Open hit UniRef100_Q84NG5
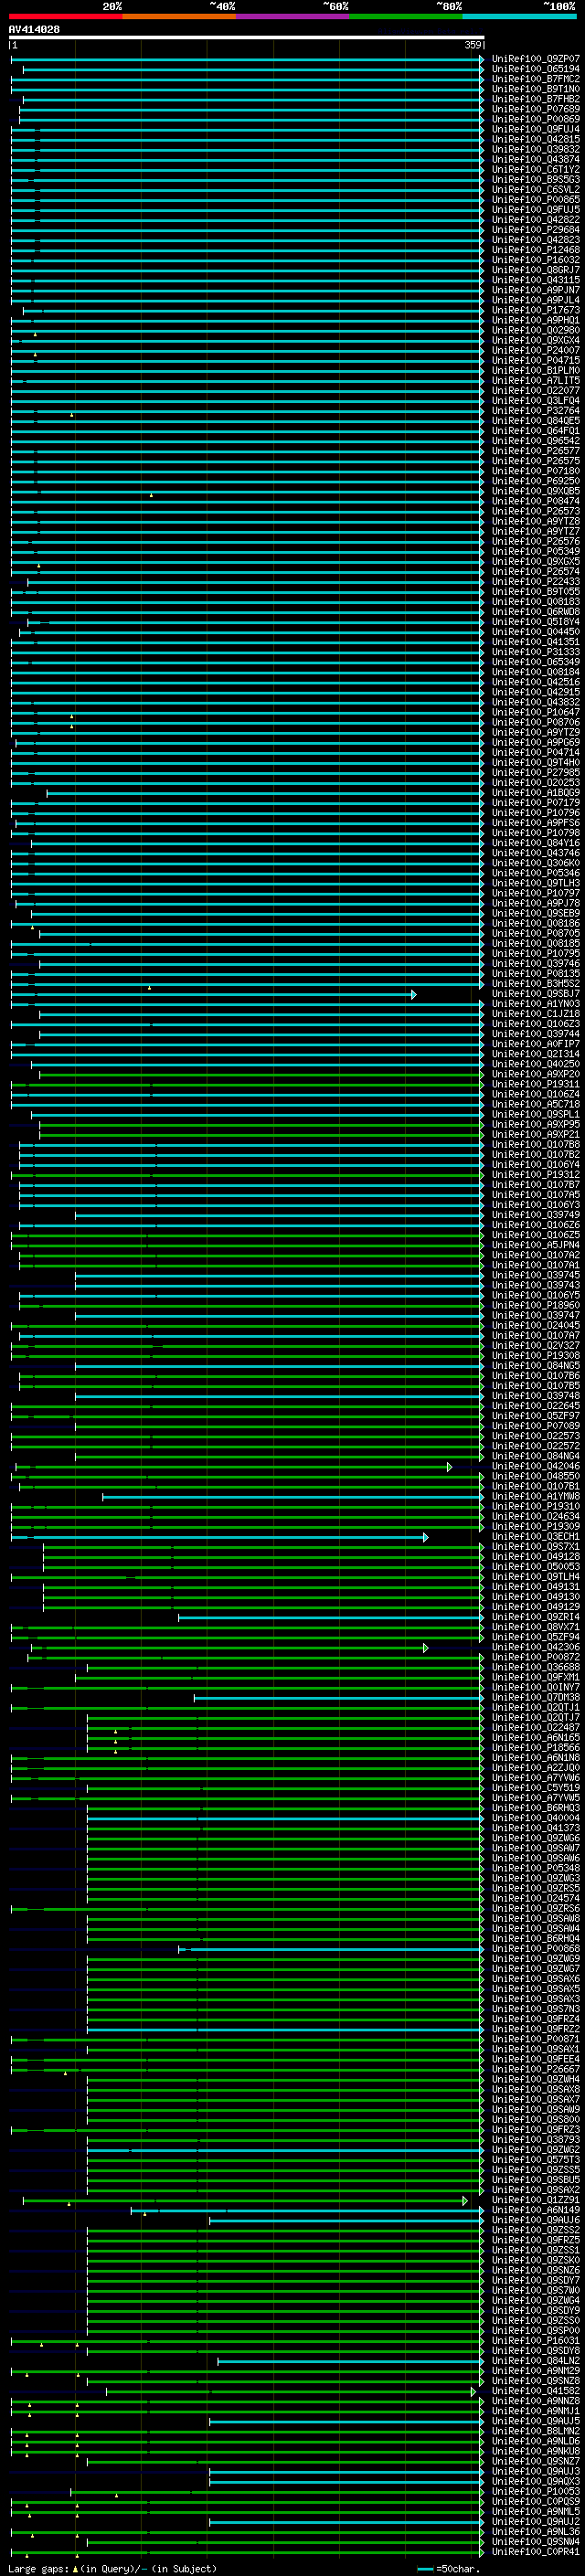The image size is (585, 2576). 535,1366
